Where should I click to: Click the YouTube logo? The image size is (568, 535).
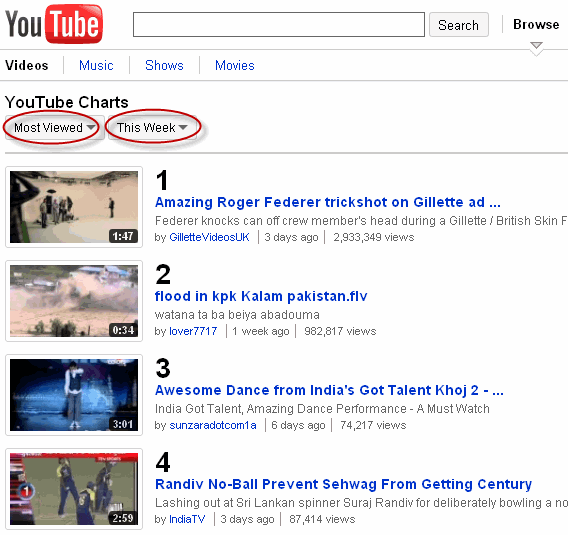pos(54,24)
